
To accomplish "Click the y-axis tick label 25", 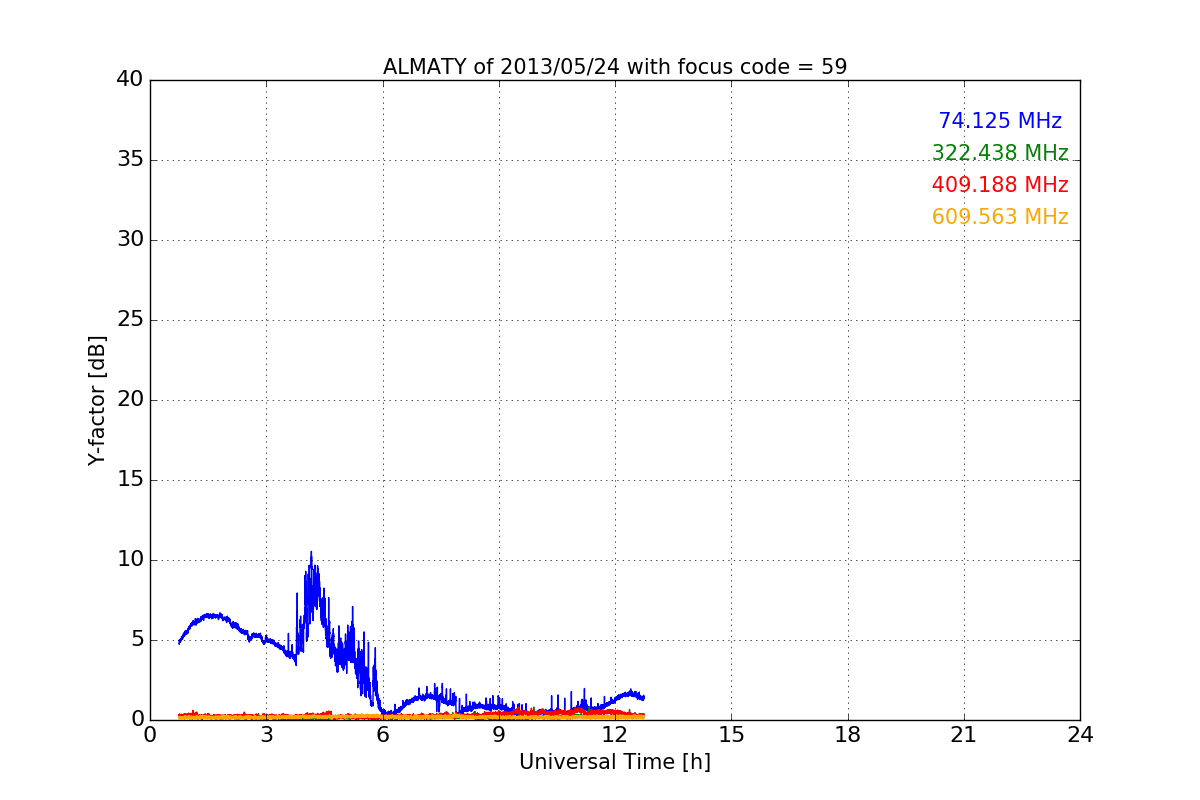I will click(x=130, y=320).
